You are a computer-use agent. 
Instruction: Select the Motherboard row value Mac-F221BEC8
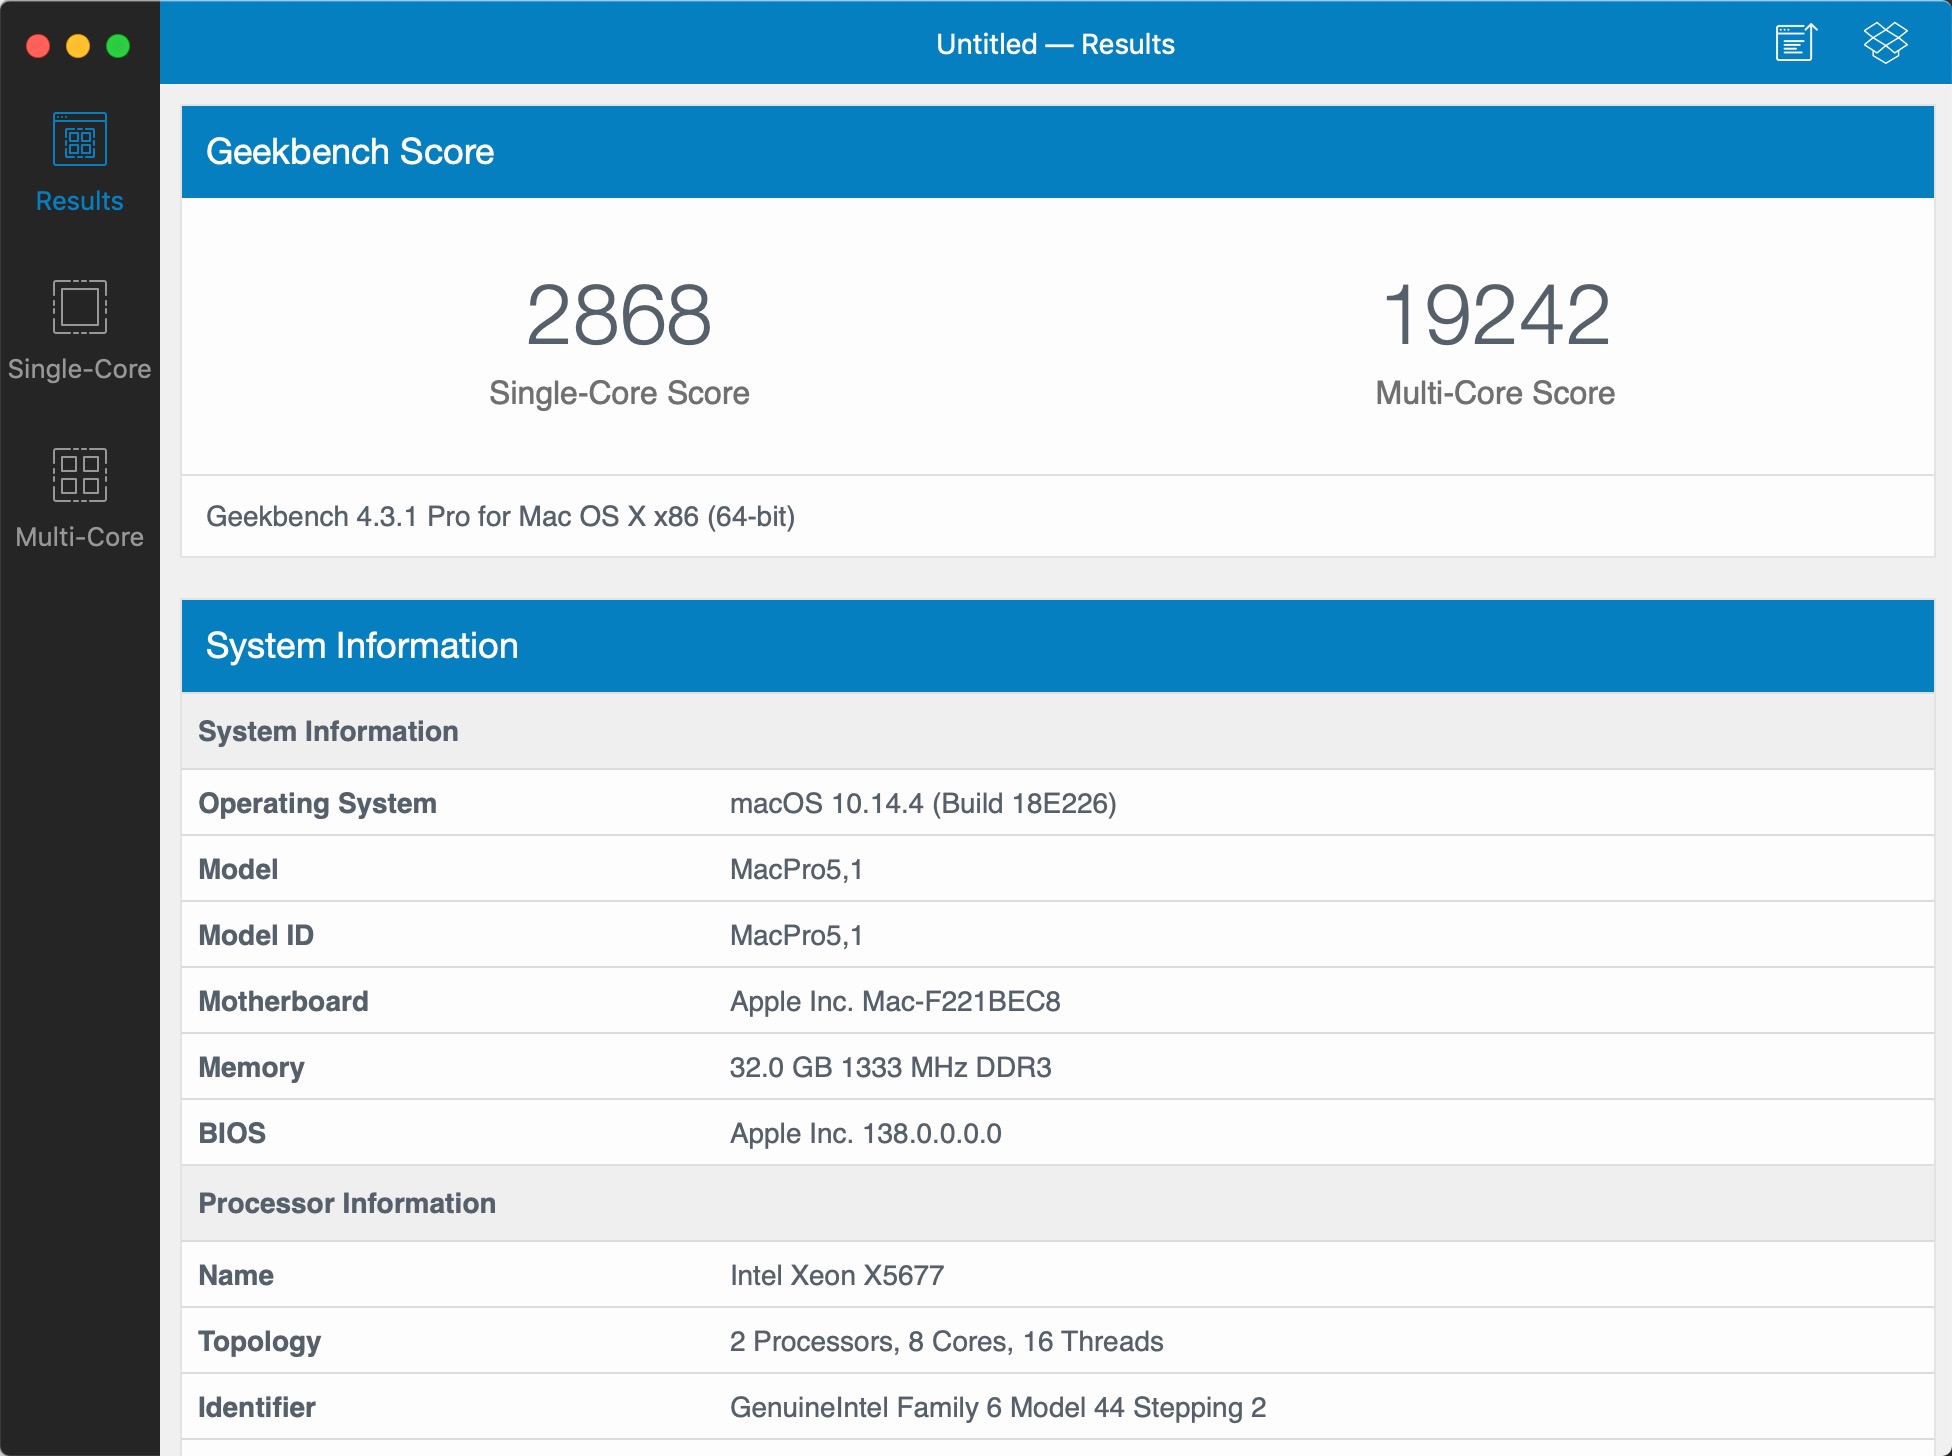[895, 1001]
